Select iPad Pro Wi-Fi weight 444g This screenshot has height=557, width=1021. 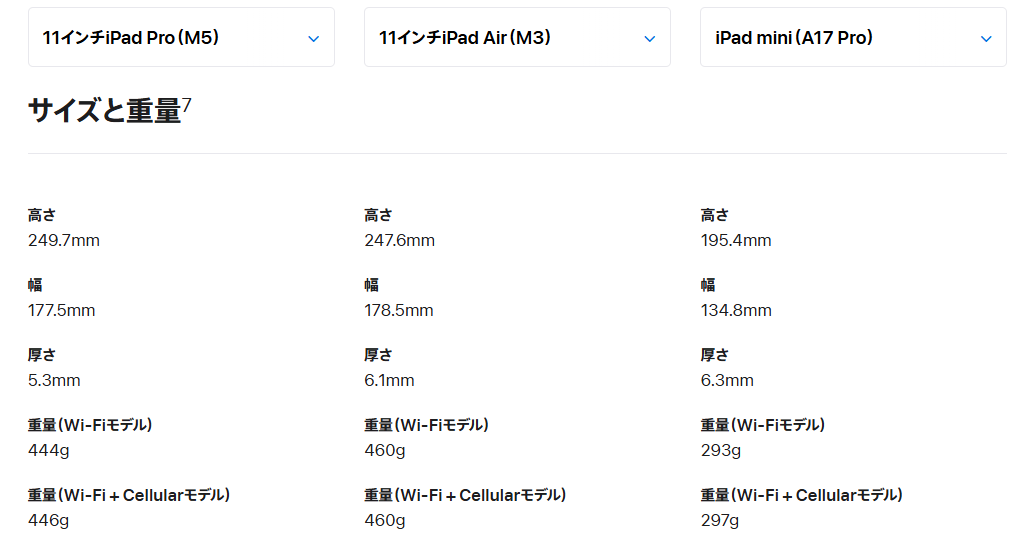[49, 450]
